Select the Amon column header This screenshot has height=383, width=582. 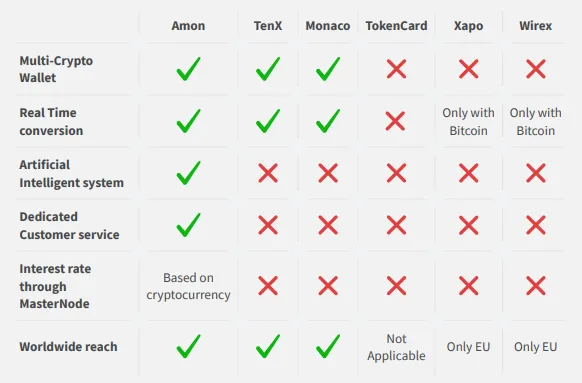point(188,26)
